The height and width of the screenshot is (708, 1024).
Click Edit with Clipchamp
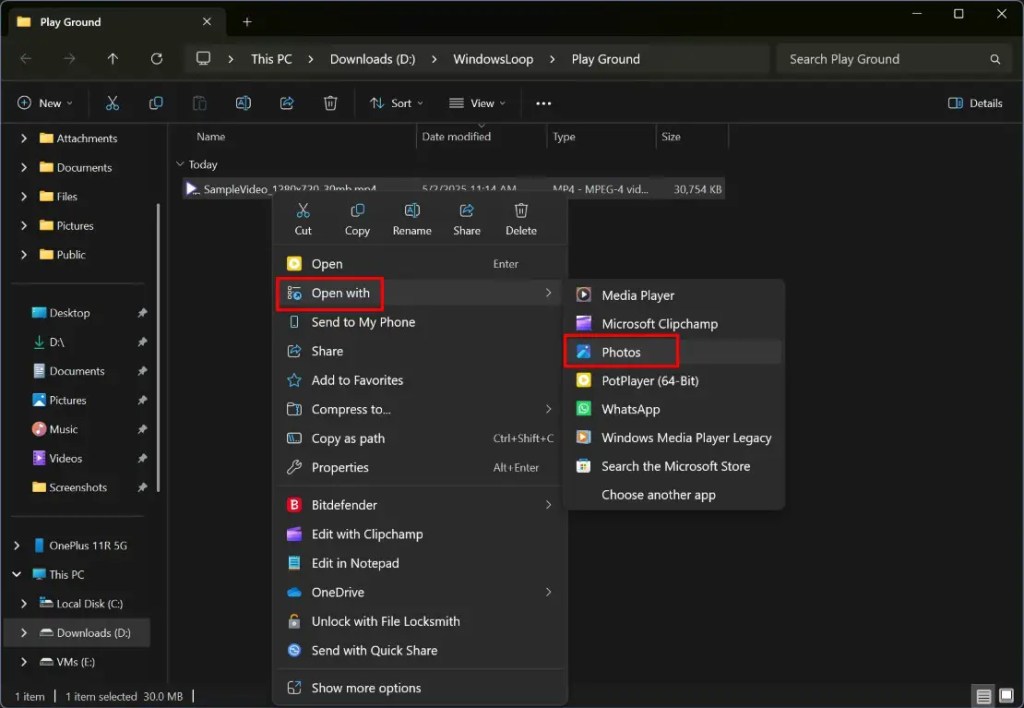tap(419, 534)
